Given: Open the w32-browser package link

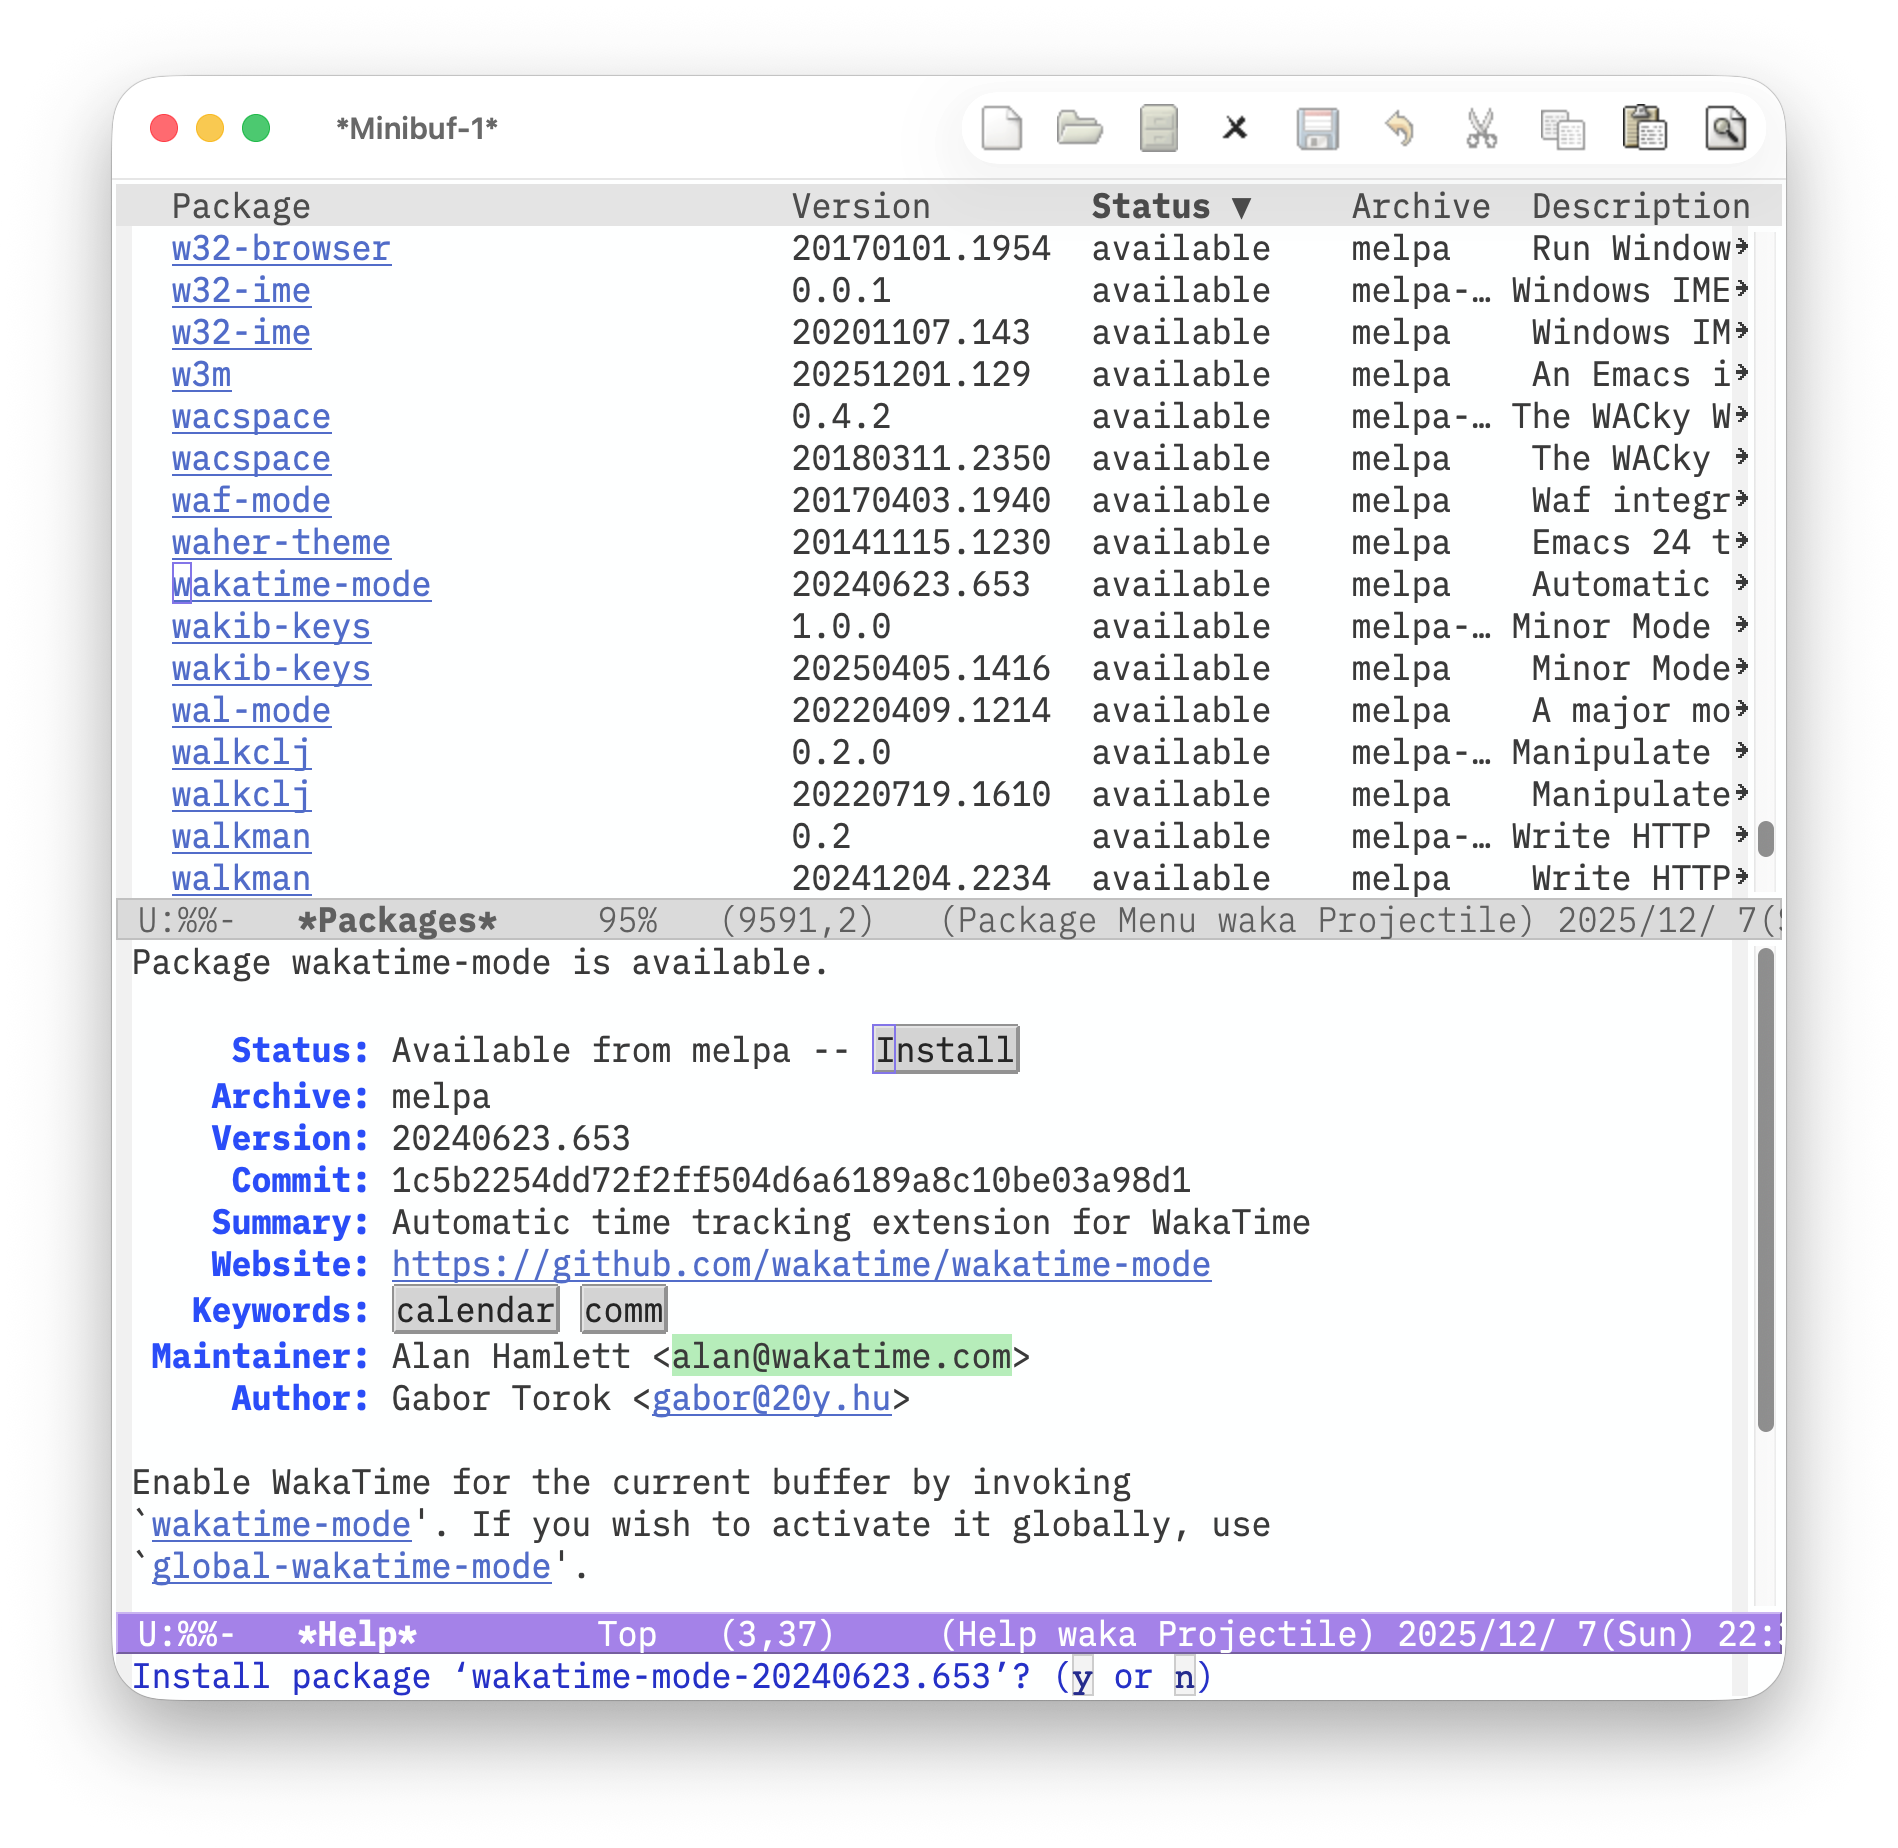Looking at the screenshot, I should [x=281, y=248].
